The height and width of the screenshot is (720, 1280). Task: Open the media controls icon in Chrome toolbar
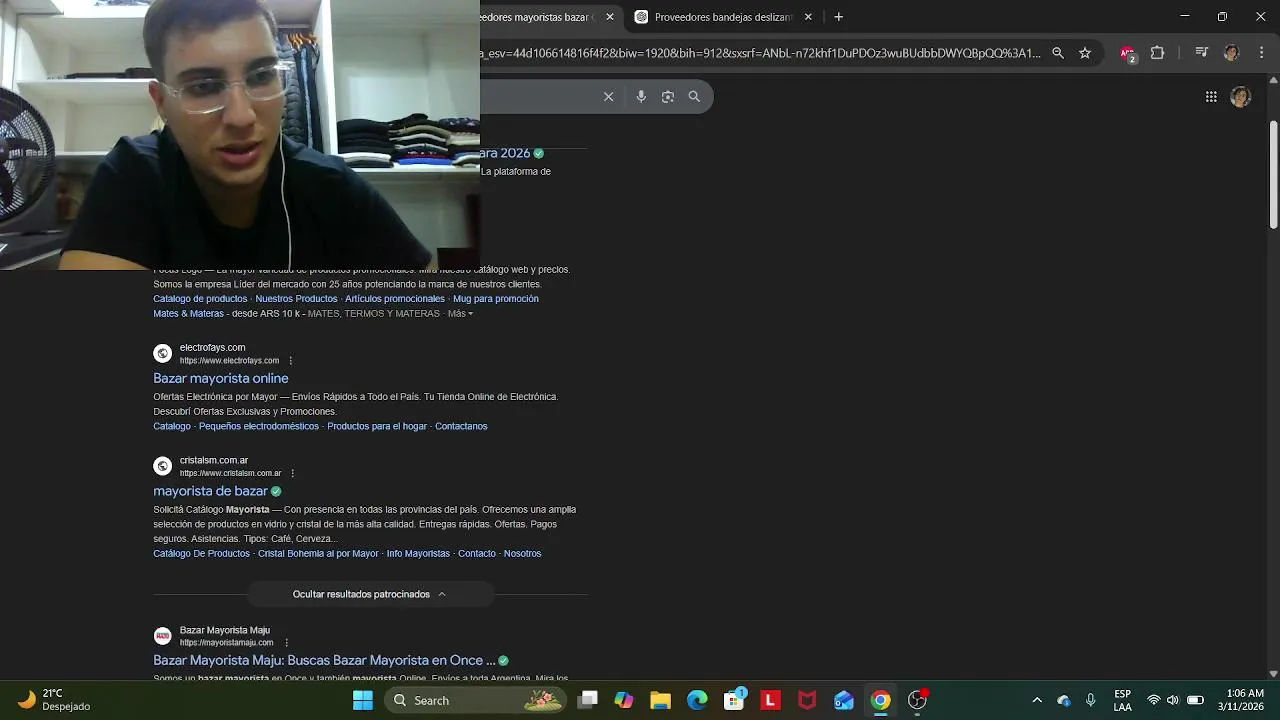(x=1202, y=53)
